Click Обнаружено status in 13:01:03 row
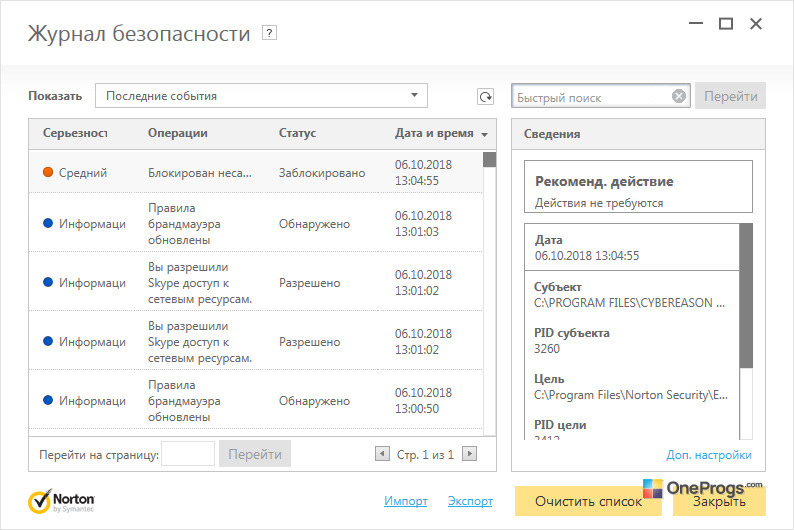The height and width of the screenshot is (530, 794). [314, 224]
